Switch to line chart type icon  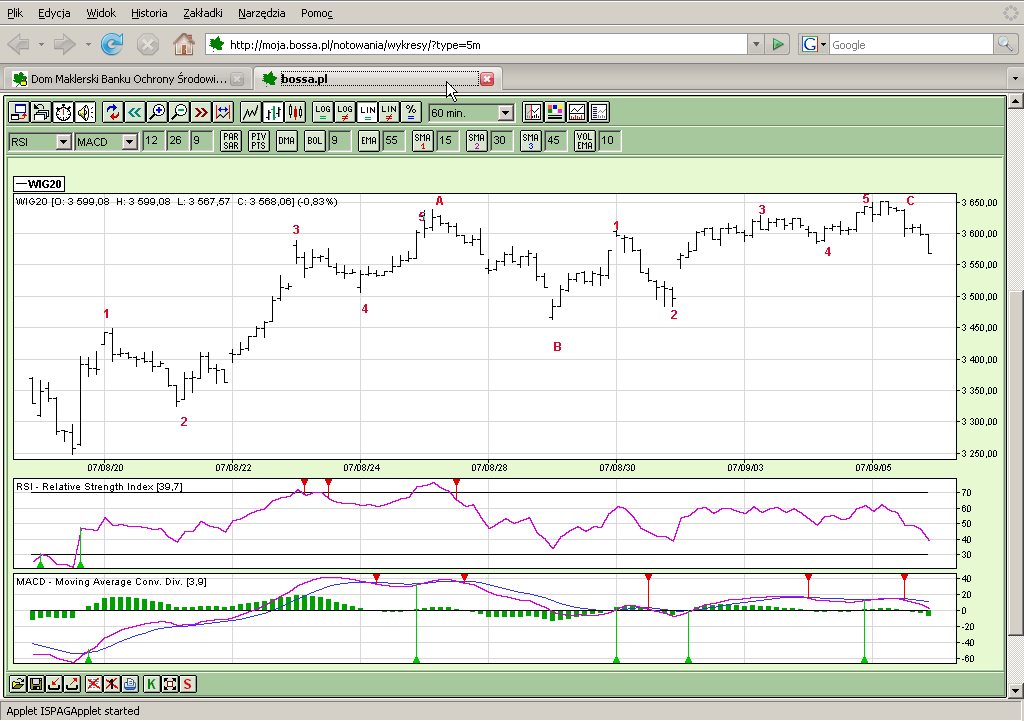(251, 113)
